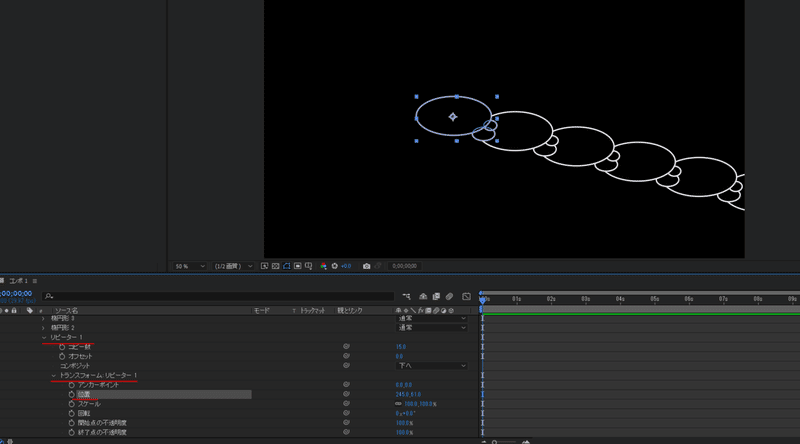Click pick whip icon on オフセット row
Screen dimensions: 800x444
346,356
